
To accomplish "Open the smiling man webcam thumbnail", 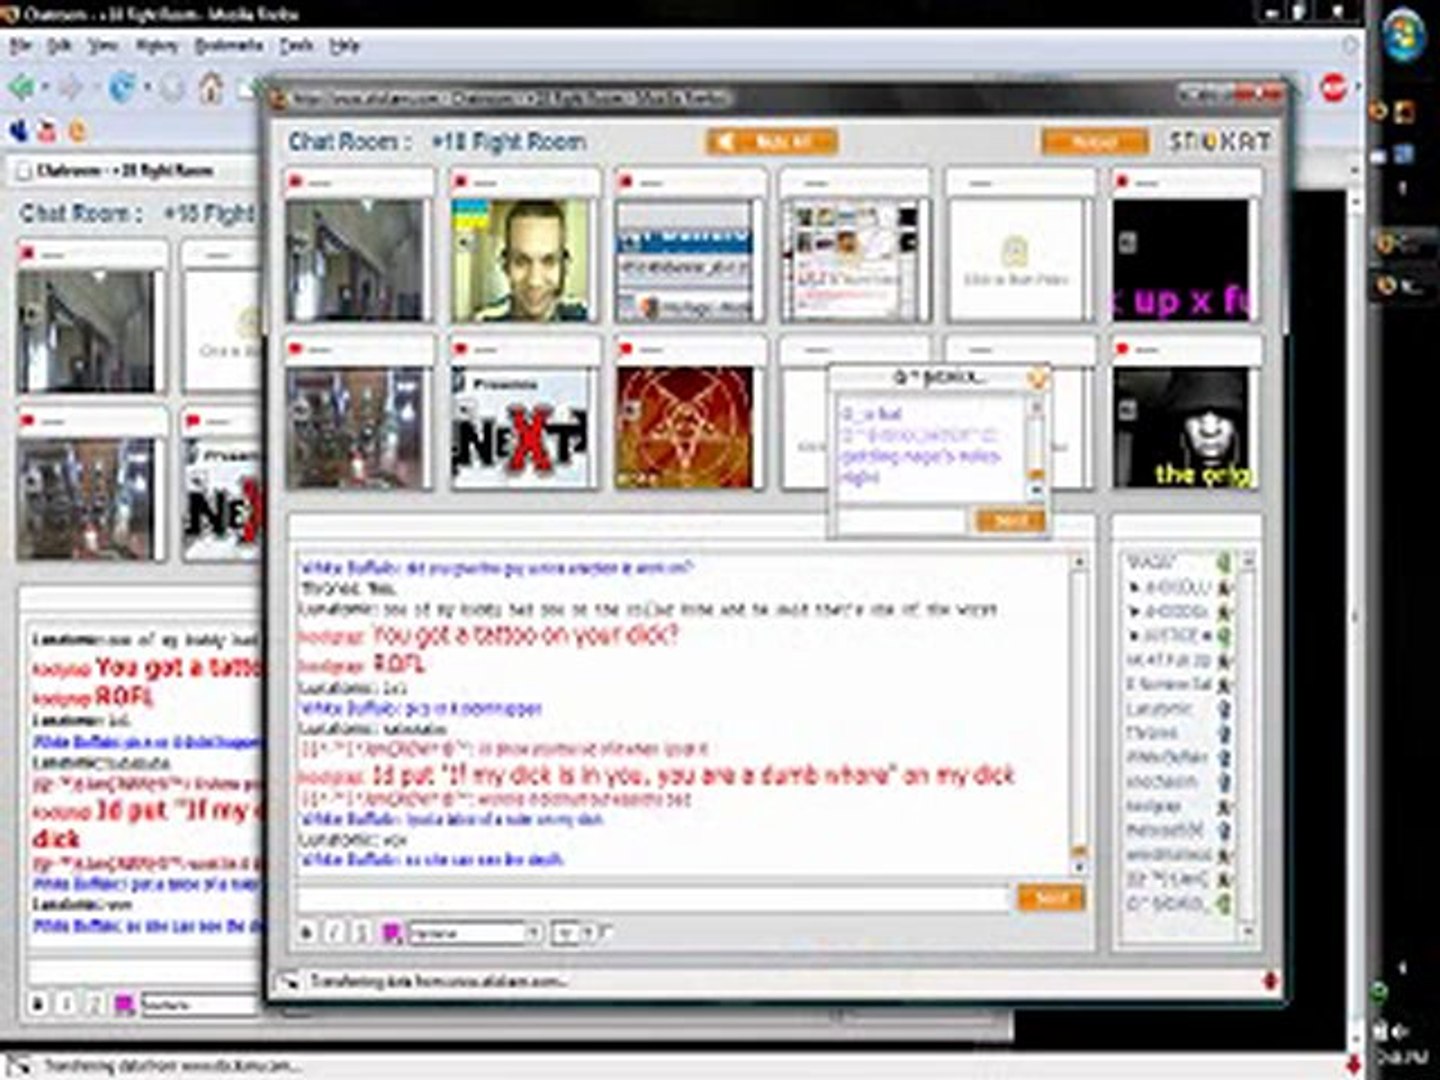I will [520, 260].
